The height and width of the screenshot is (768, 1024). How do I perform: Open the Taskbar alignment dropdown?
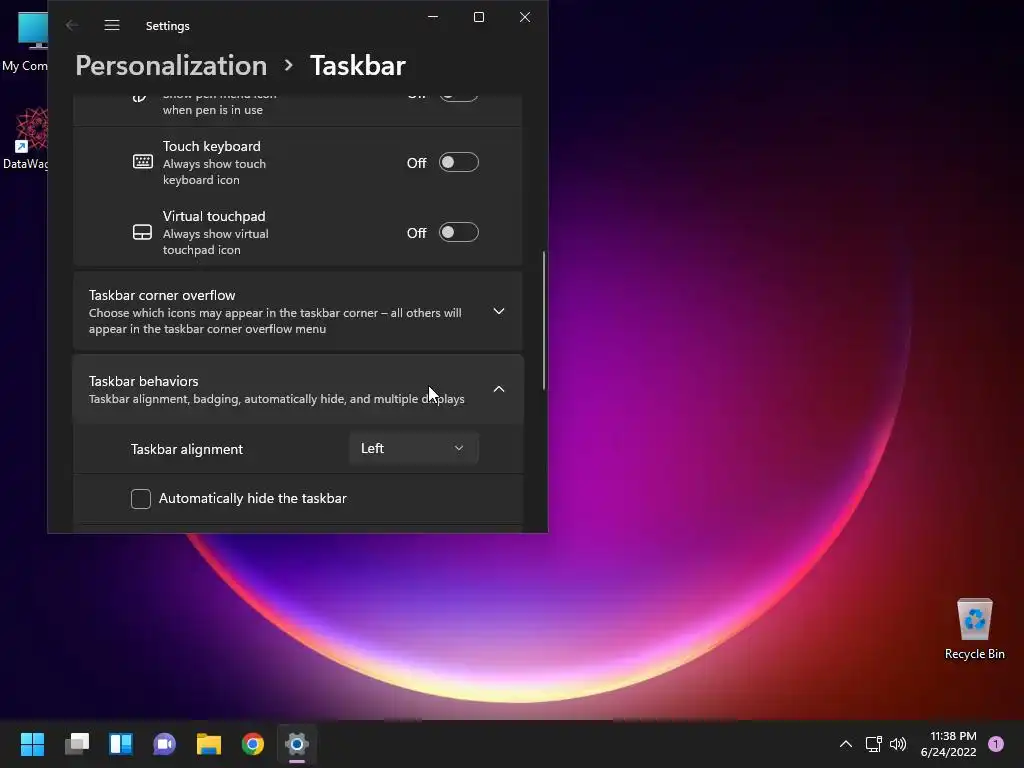tap(413, 449)
